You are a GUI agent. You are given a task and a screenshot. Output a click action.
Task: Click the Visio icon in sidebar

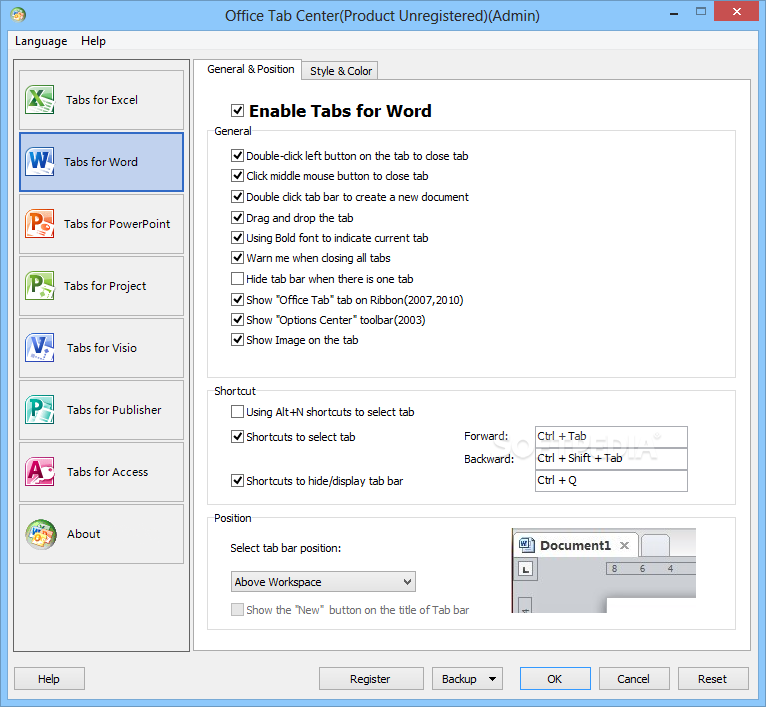(x=40, y=347)
